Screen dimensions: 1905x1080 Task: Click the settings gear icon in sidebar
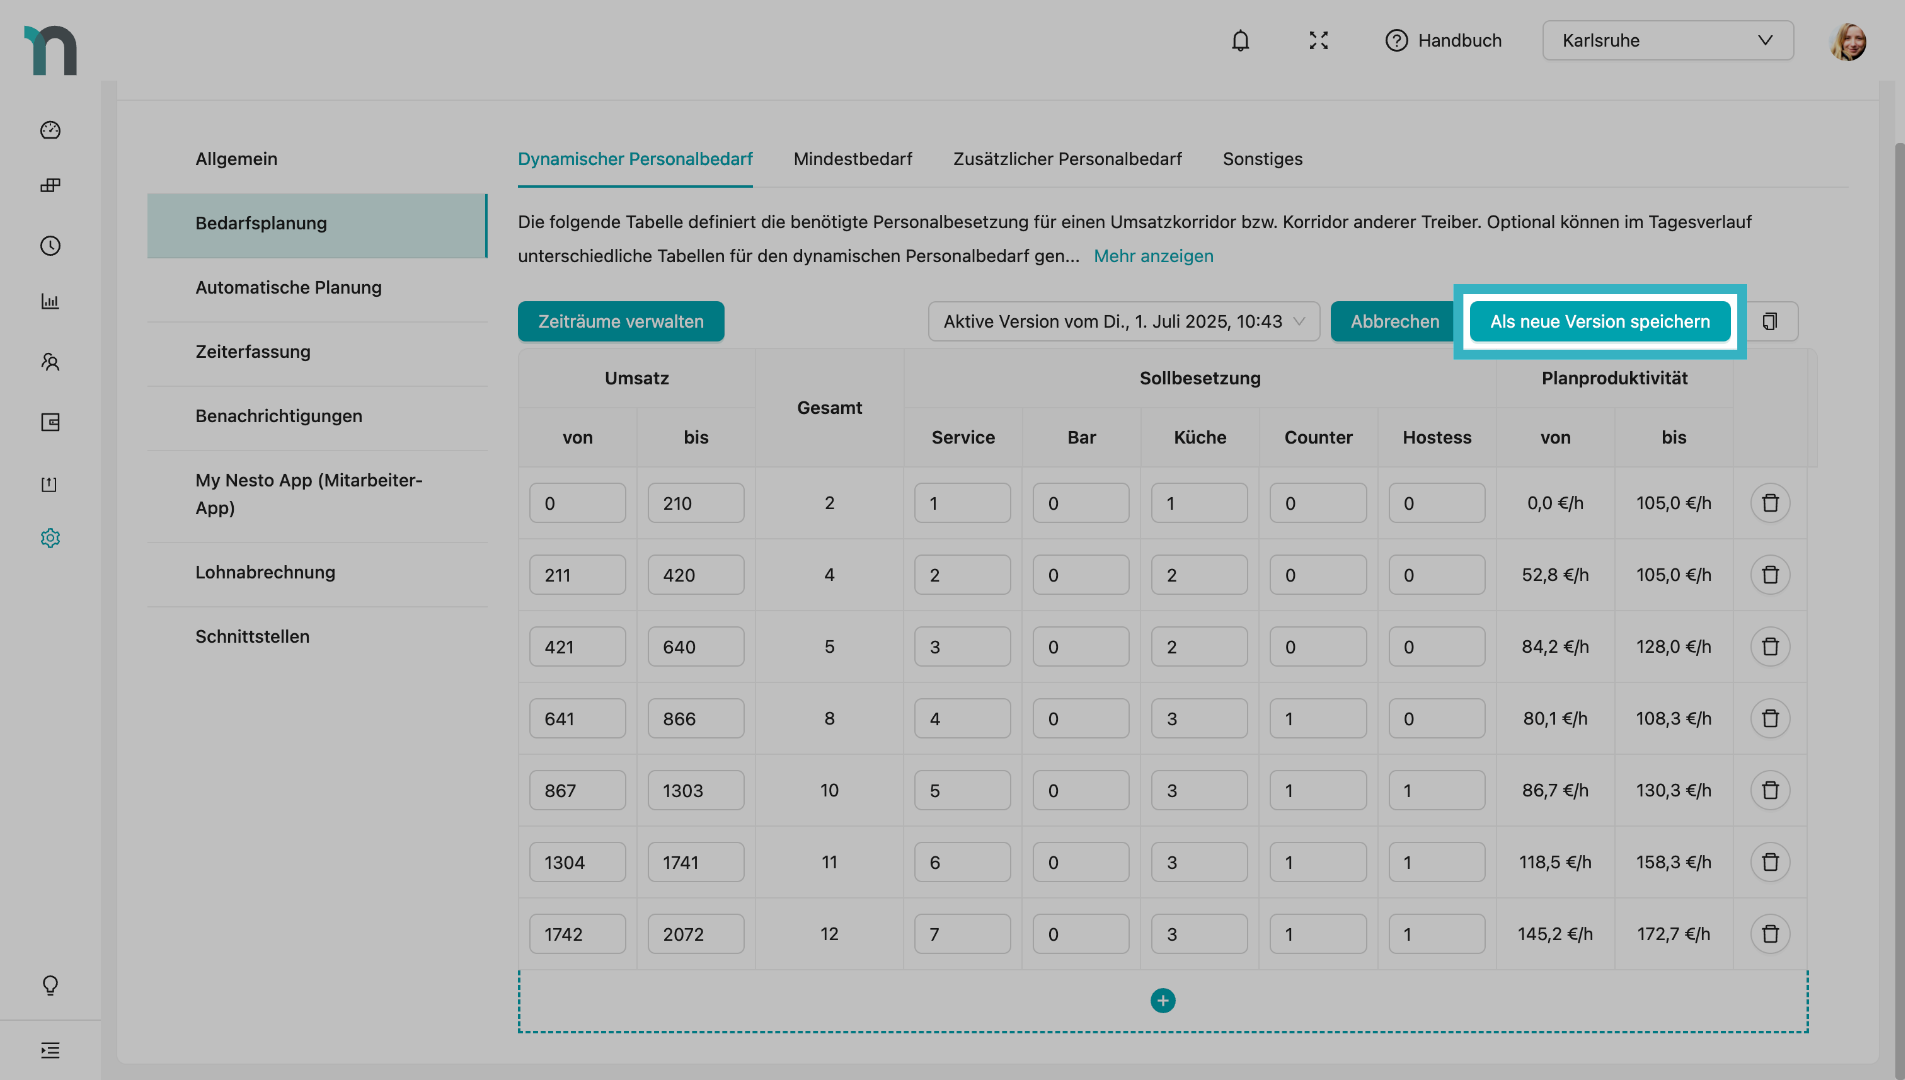pos(50,538)
